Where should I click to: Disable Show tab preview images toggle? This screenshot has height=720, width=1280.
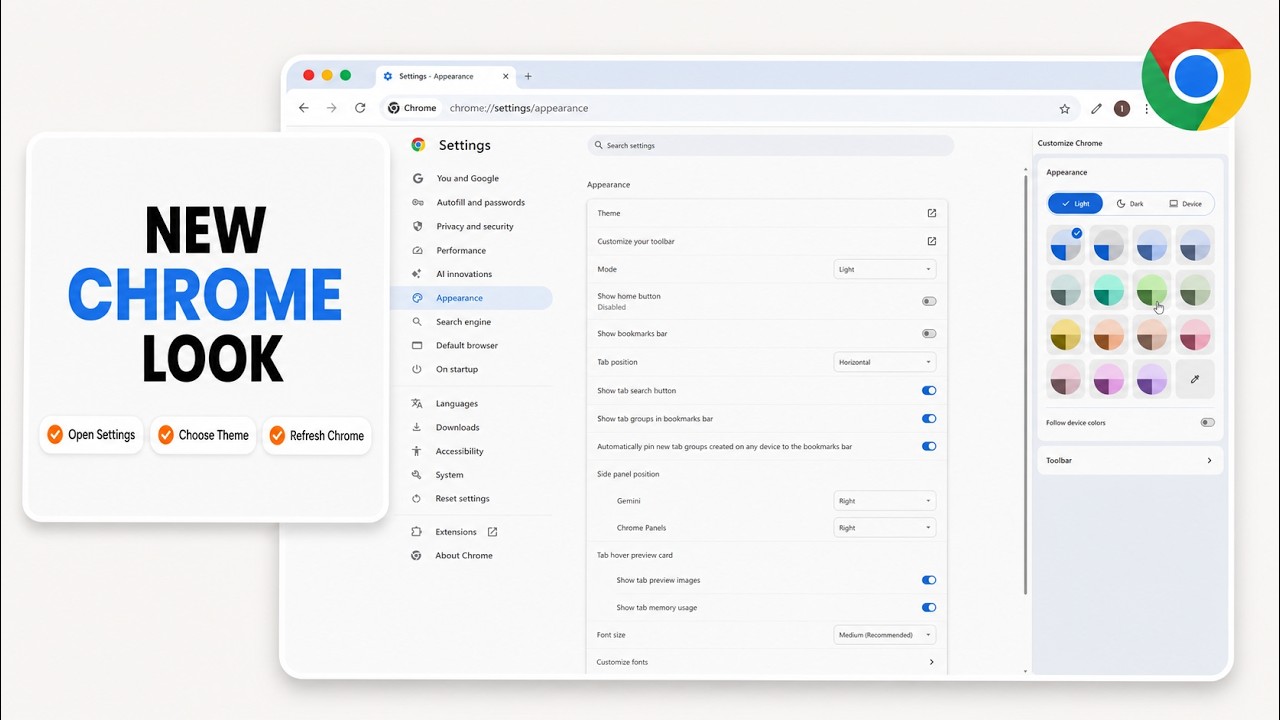[x=929, y=580]
